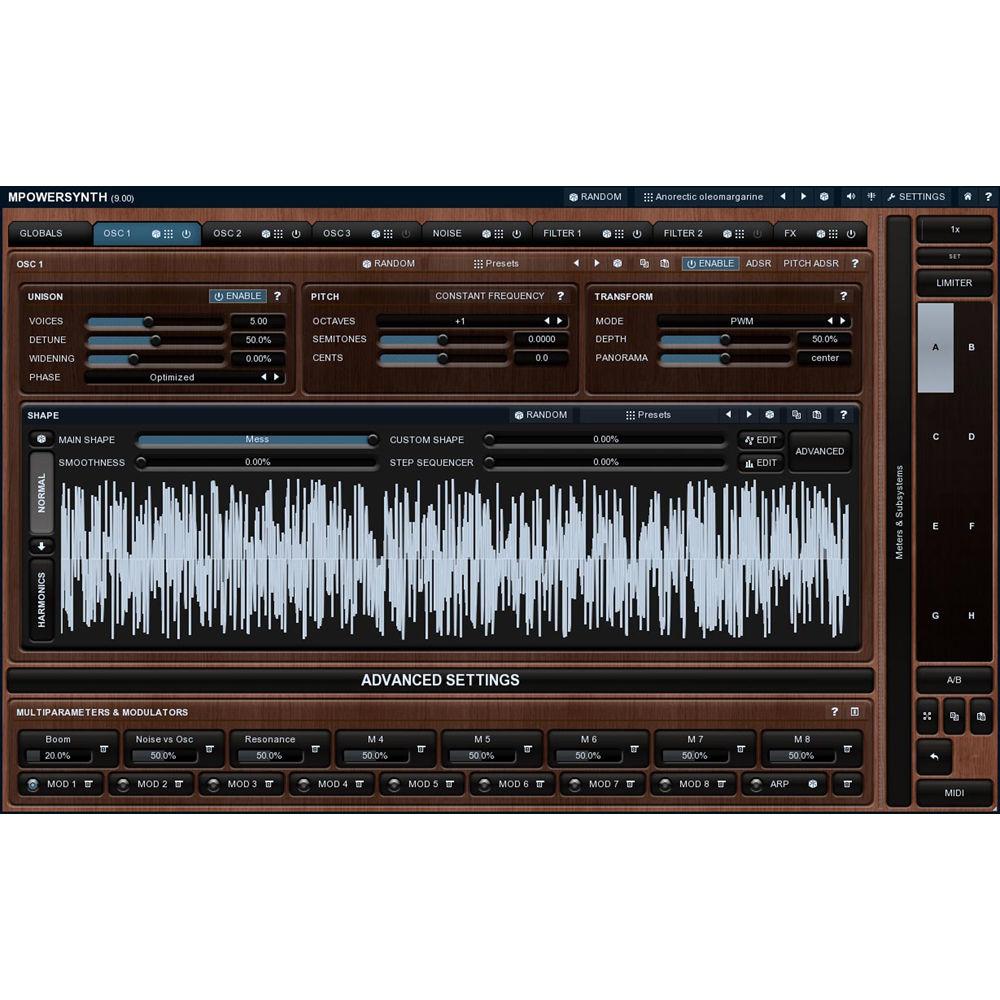Viewport: 1000px width, 1000px height.
Task: Open the CONSTANT FREQUENCY pitch mode selector
Action: [488, 296]
